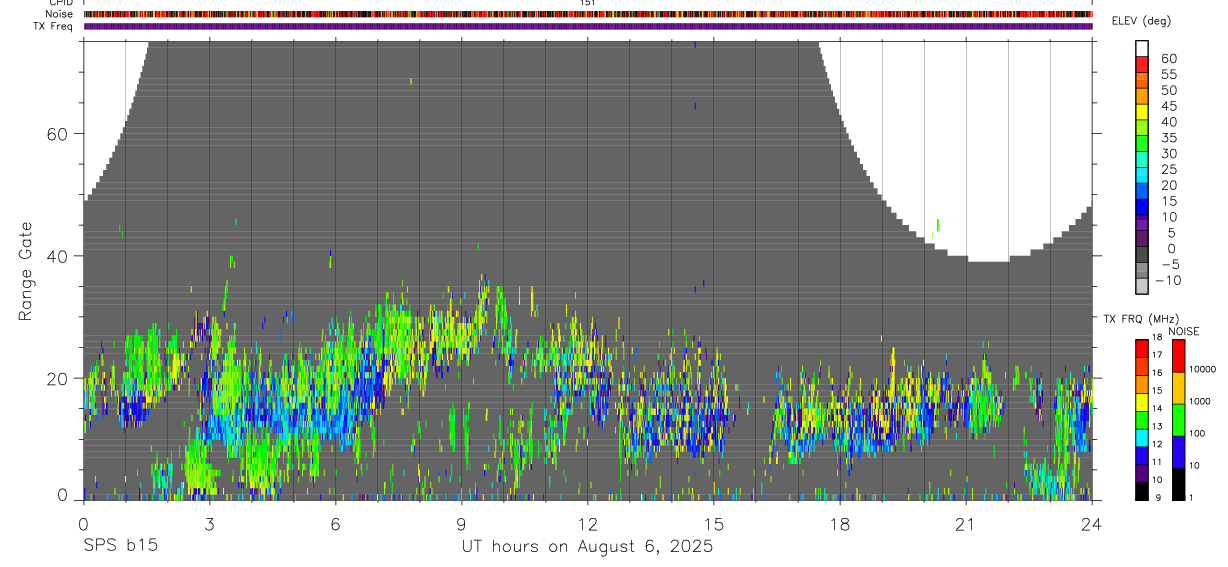
Task: Click the 'SPS b15' label below the plot
Action: click(120, 546)
